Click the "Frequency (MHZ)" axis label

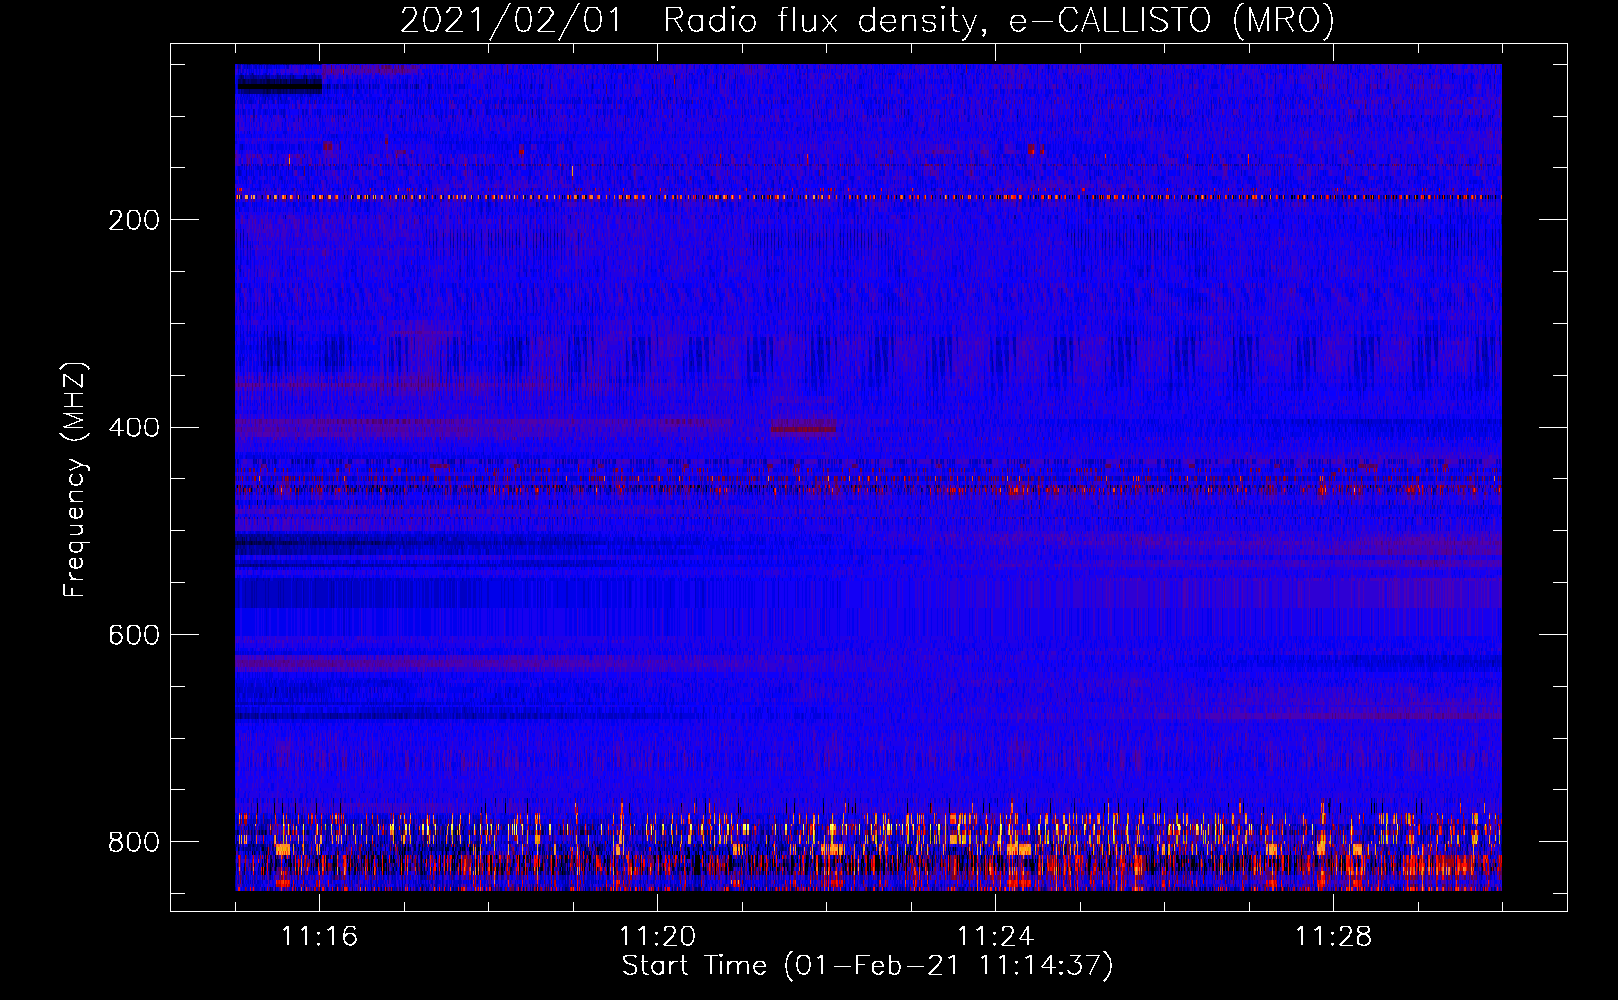point(75,480)
